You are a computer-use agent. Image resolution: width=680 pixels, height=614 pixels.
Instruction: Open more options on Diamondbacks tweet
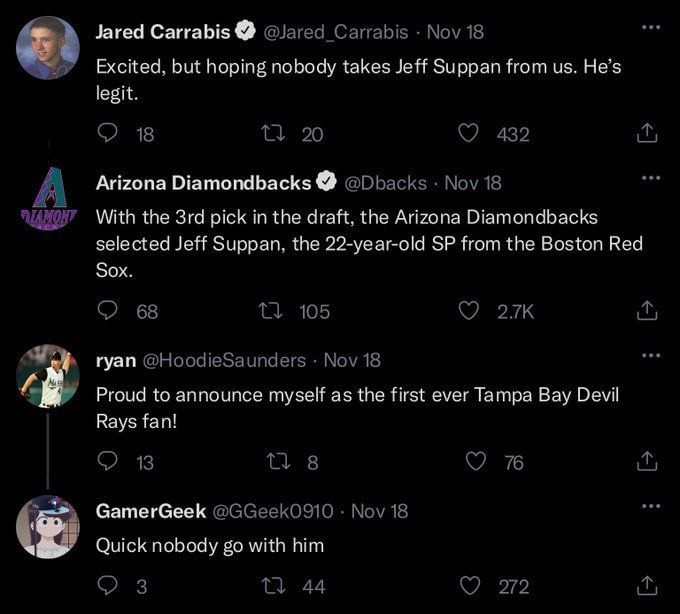coord(651,178)
